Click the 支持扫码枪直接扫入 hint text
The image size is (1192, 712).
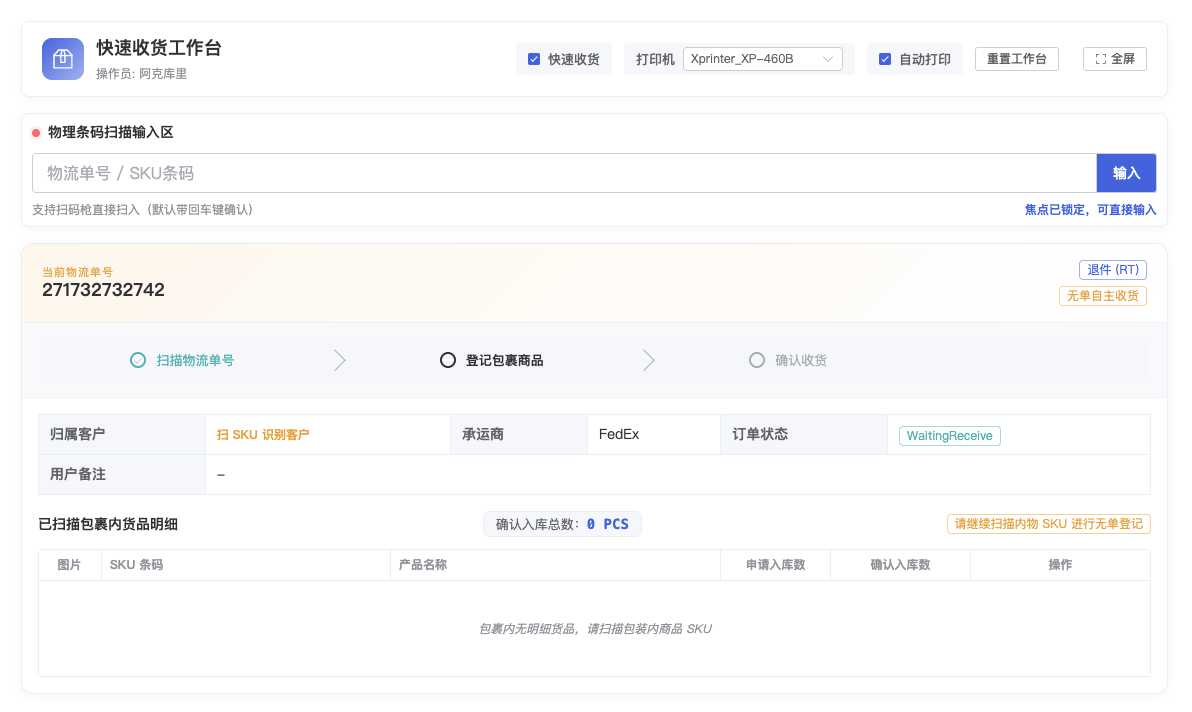(142, 210)
